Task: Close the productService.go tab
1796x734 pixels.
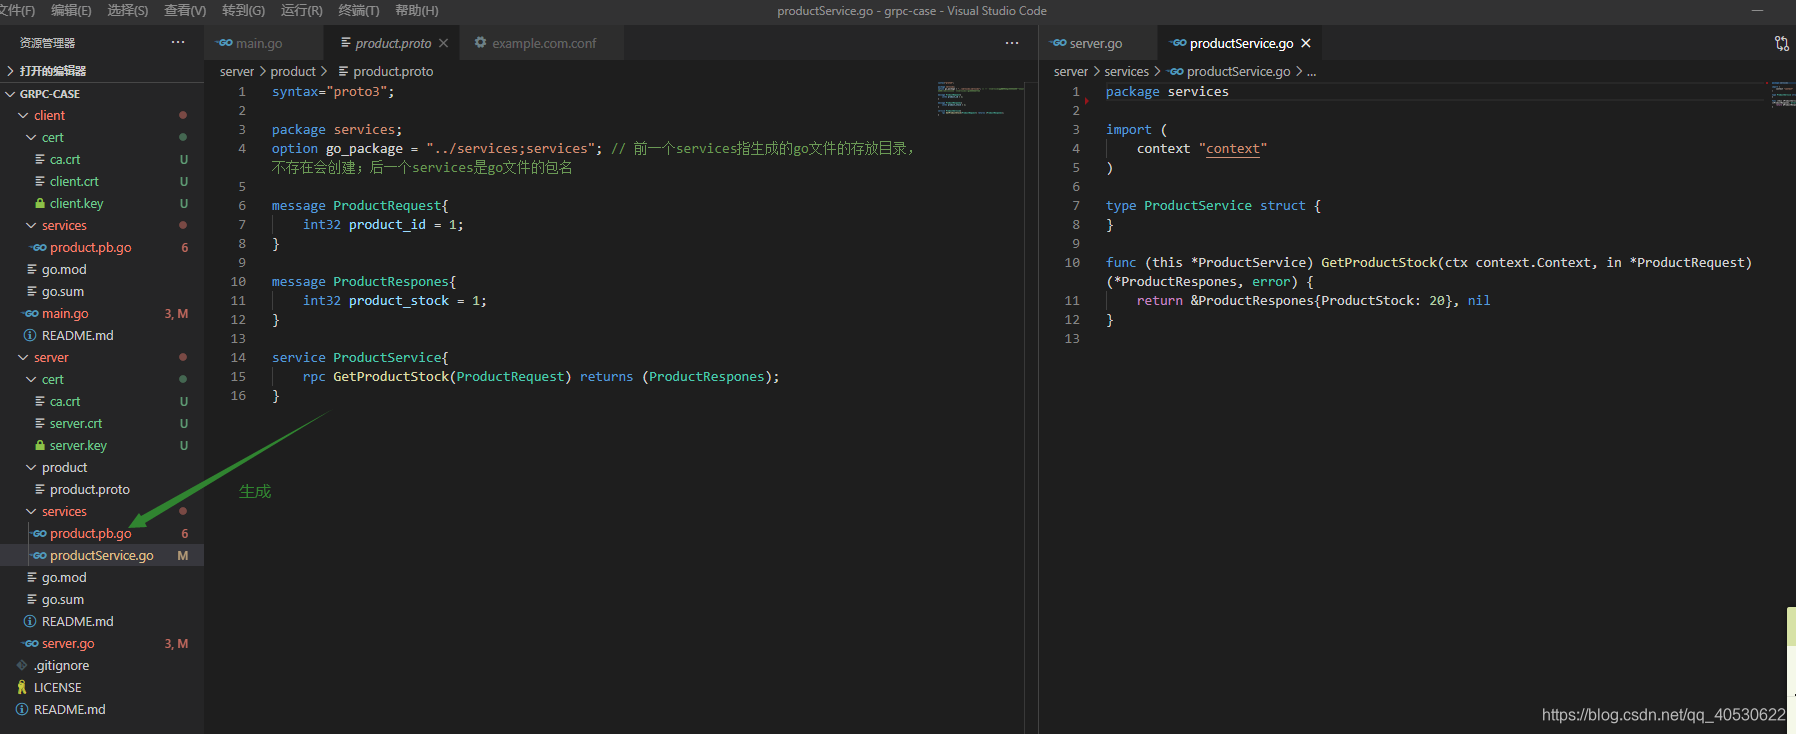Action: point(1306,43)
